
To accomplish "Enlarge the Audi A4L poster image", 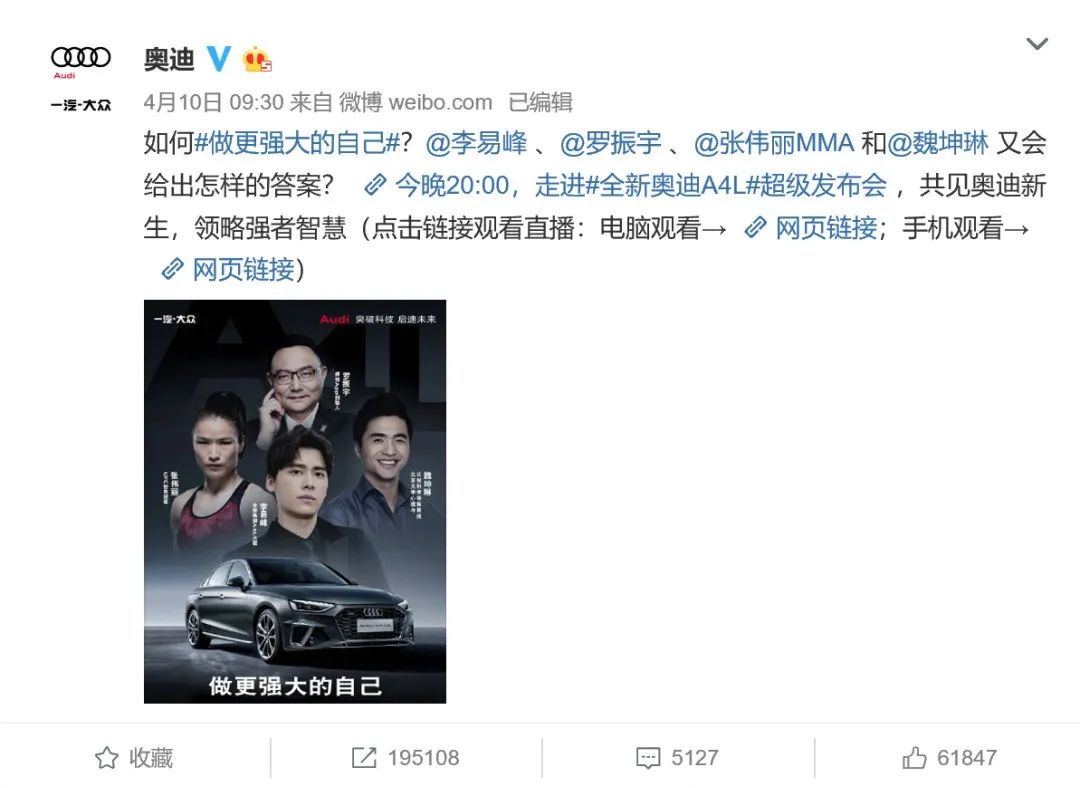I will point(295,501).
